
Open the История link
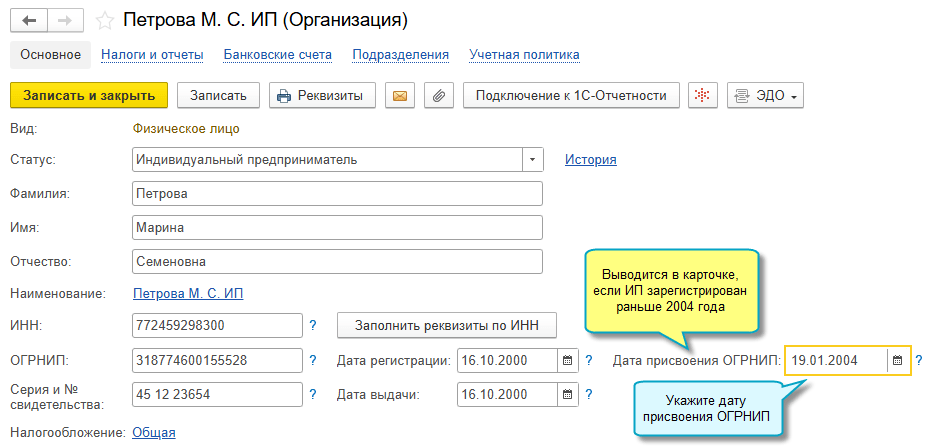tap(591, 160)
